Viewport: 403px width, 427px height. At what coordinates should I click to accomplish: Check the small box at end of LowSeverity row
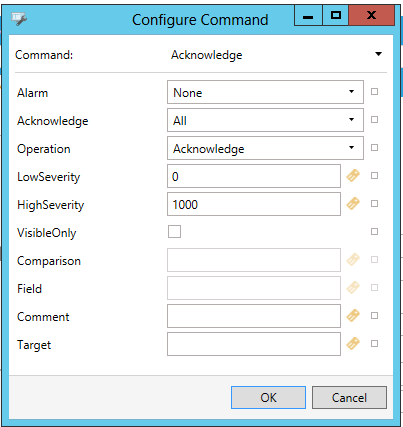click(x=374, y=175)
